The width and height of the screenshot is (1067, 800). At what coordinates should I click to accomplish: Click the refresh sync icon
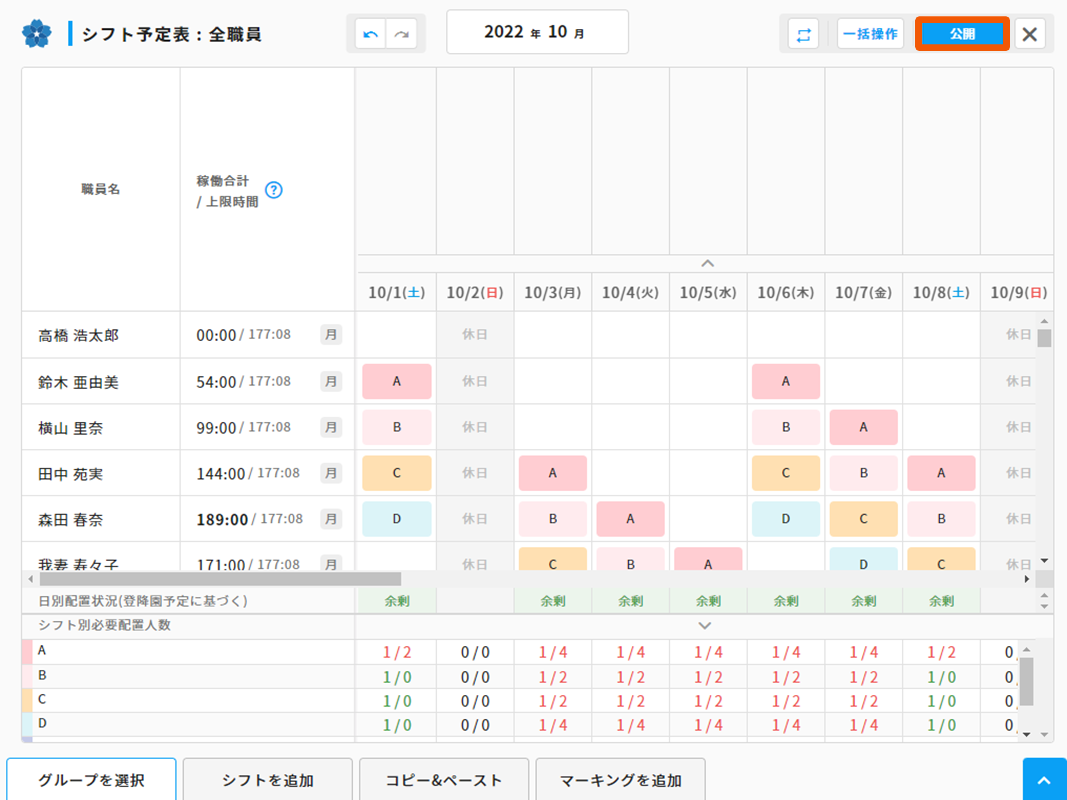click(x=802, y=34)
